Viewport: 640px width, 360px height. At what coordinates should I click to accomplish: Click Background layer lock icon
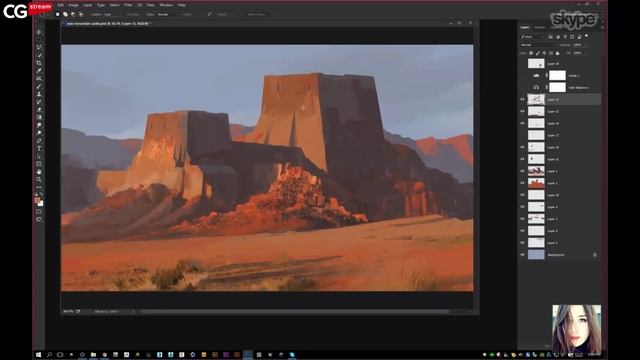(x=595, y=255)
